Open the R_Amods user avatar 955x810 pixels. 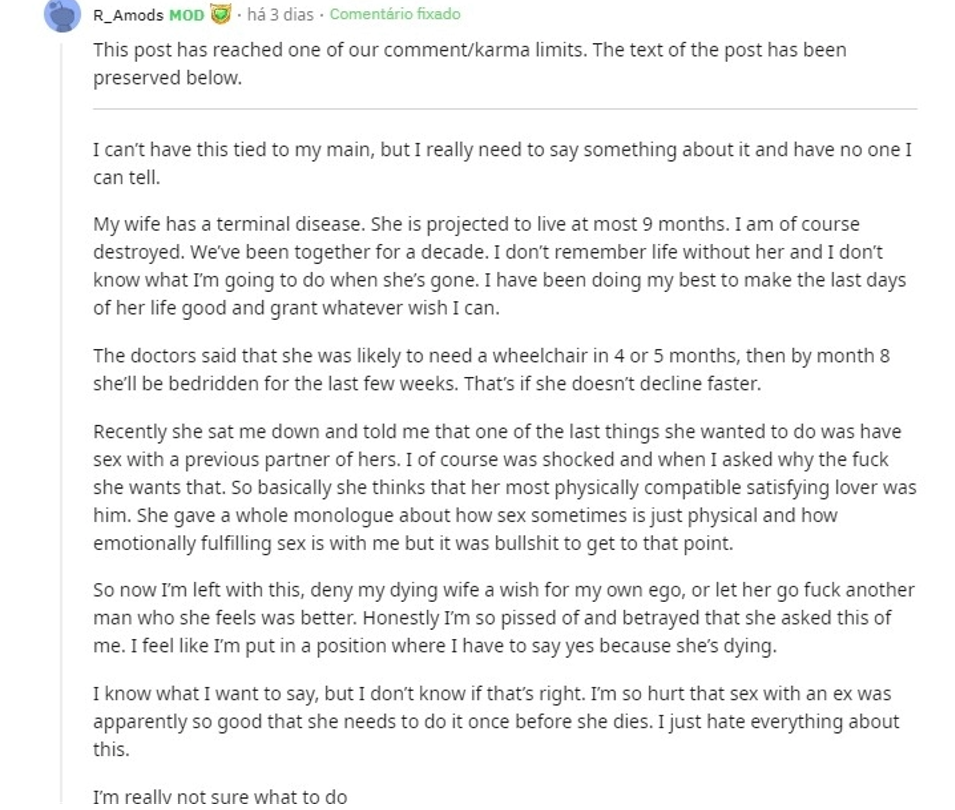pos(62,15)
